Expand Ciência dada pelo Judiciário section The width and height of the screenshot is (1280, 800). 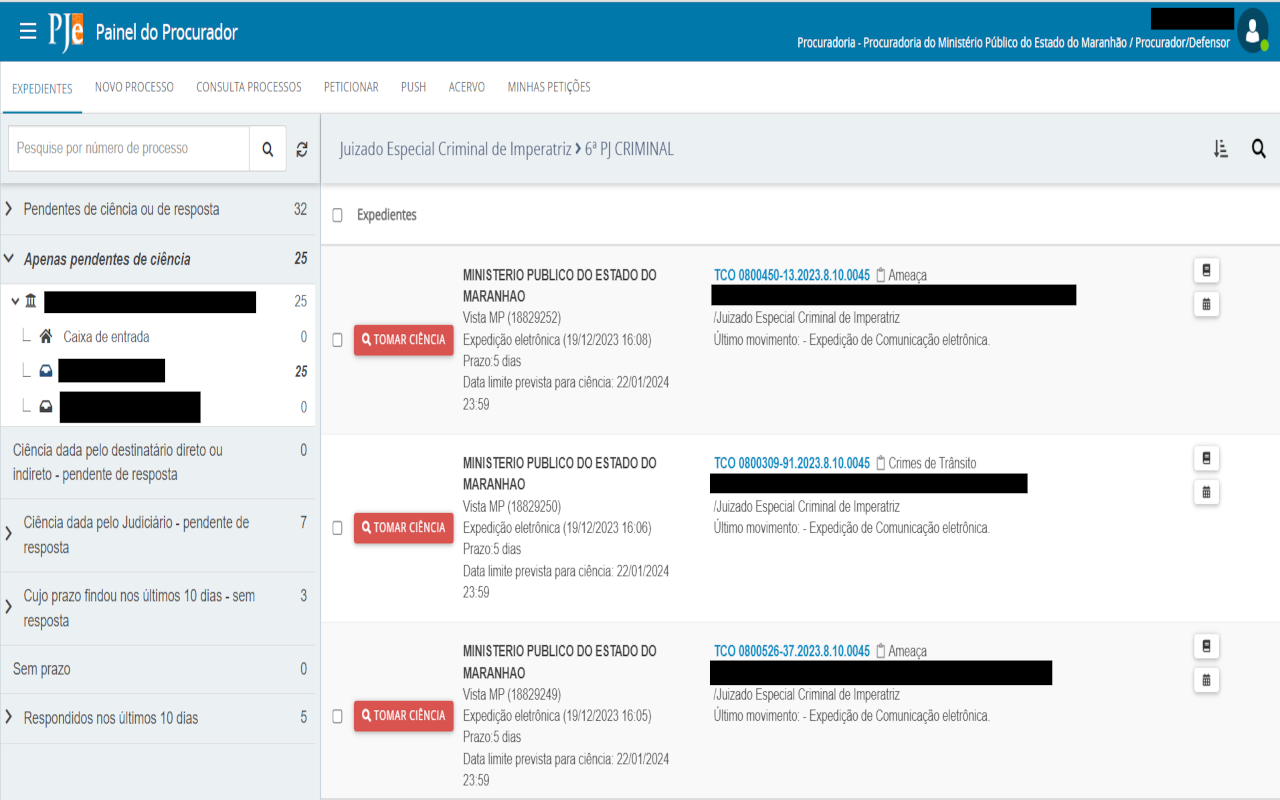coord(9,534)
